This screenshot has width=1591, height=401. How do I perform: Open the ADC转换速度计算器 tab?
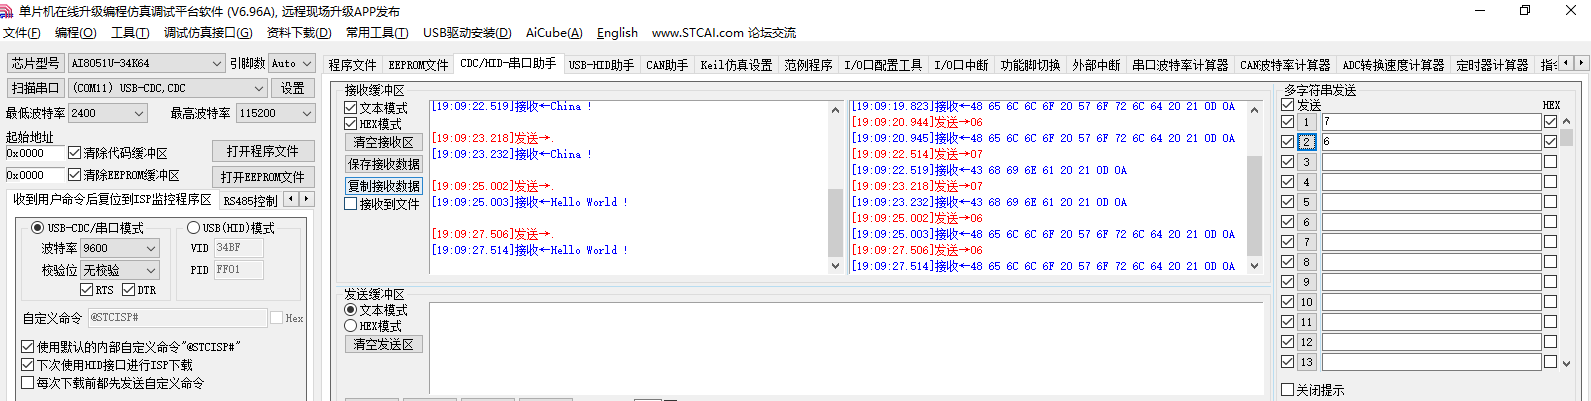(x=1393, y=65)
